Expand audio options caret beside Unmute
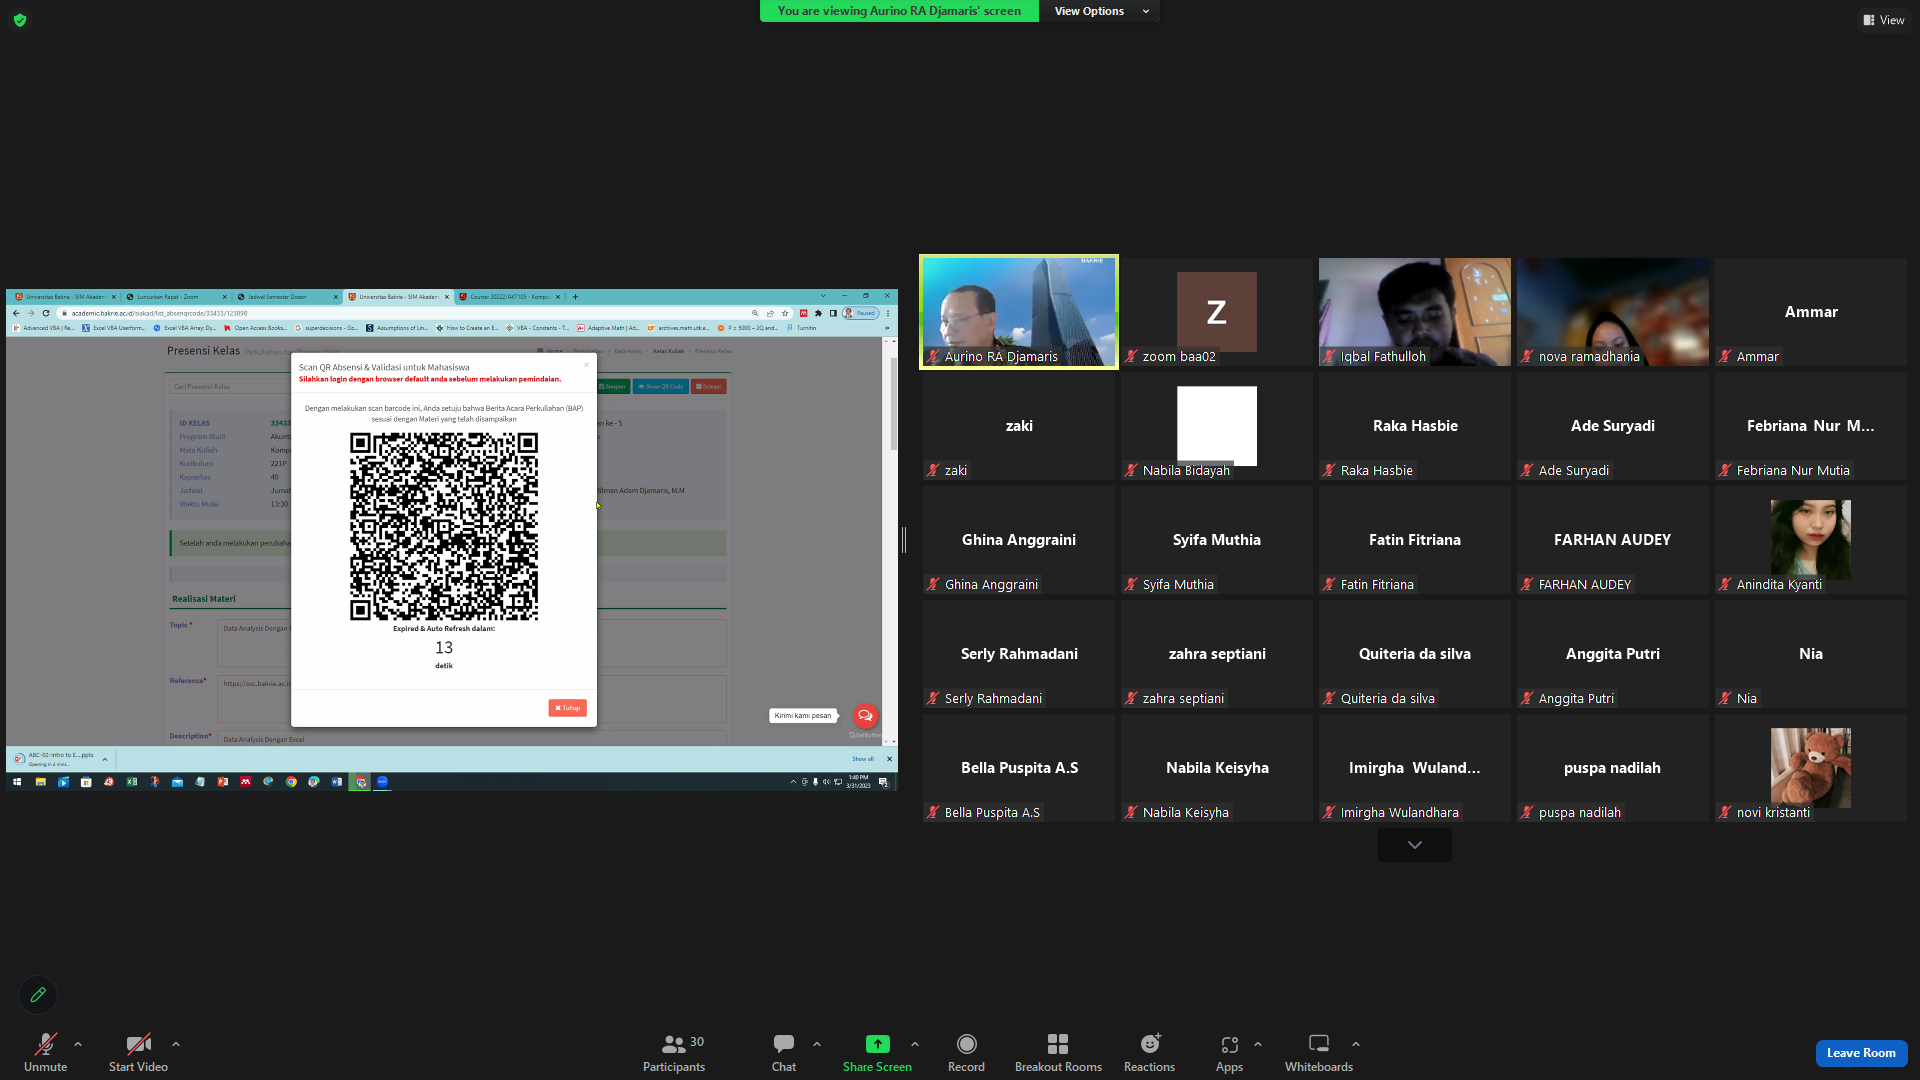Screen dimensions: 1920x1080 (78, 1044)
